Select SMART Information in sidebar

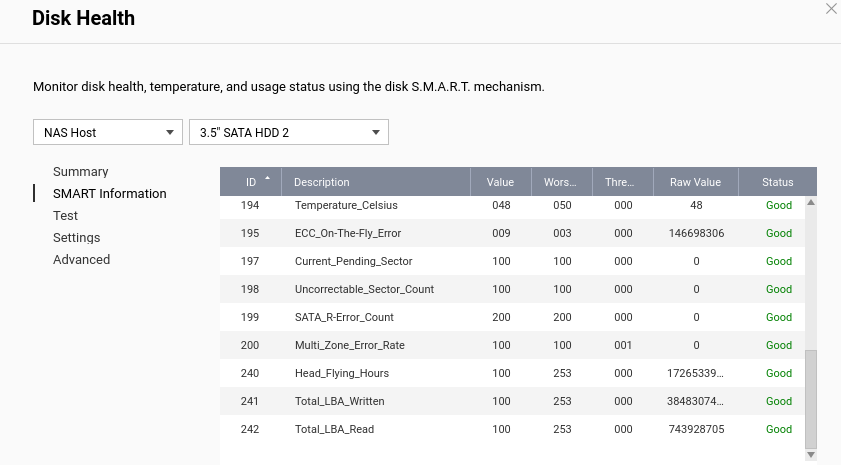pyautogui.click(x=109, y=194)
